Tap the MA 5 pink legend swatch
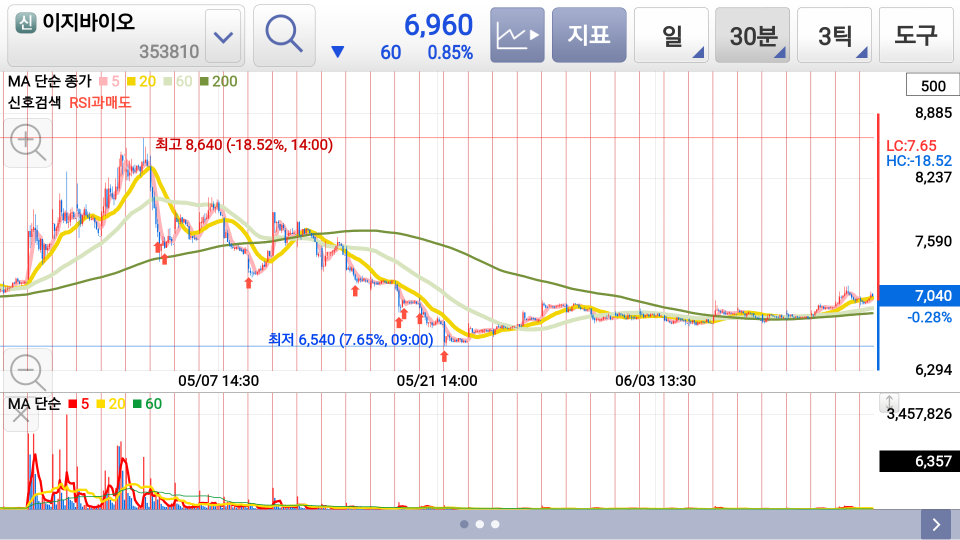960x540 pixels. (103, 81)
